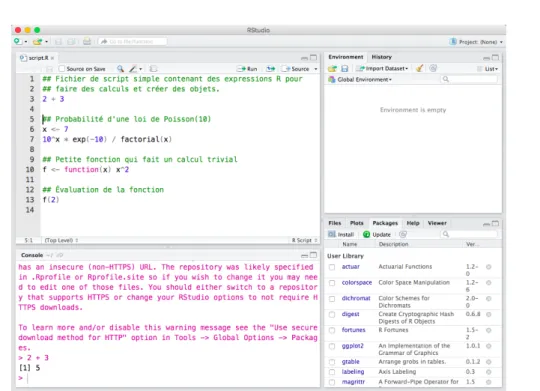Click the Install packages button
Image resolution: width=540 pixels, height=391 pixels.
click(x=341, y=234)
